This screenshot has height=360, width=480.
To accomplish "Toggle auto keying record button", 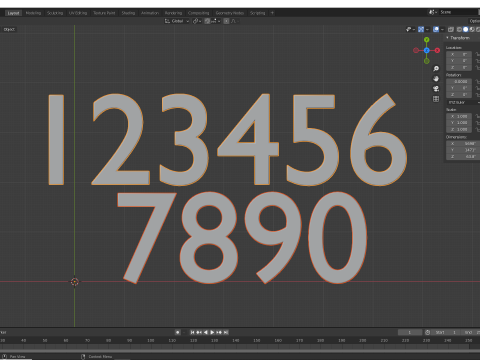I will (x=178, y=332).
